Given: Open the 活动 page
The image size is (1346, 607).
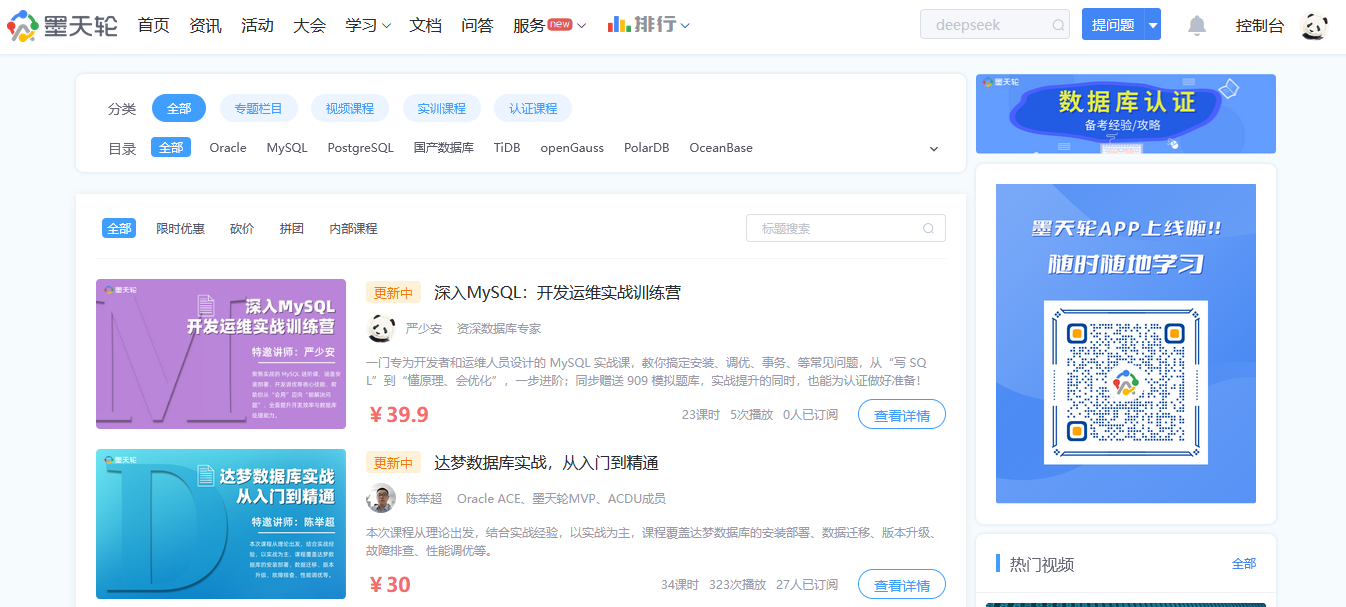Looking at the screenshot, I should coord(257,25).
